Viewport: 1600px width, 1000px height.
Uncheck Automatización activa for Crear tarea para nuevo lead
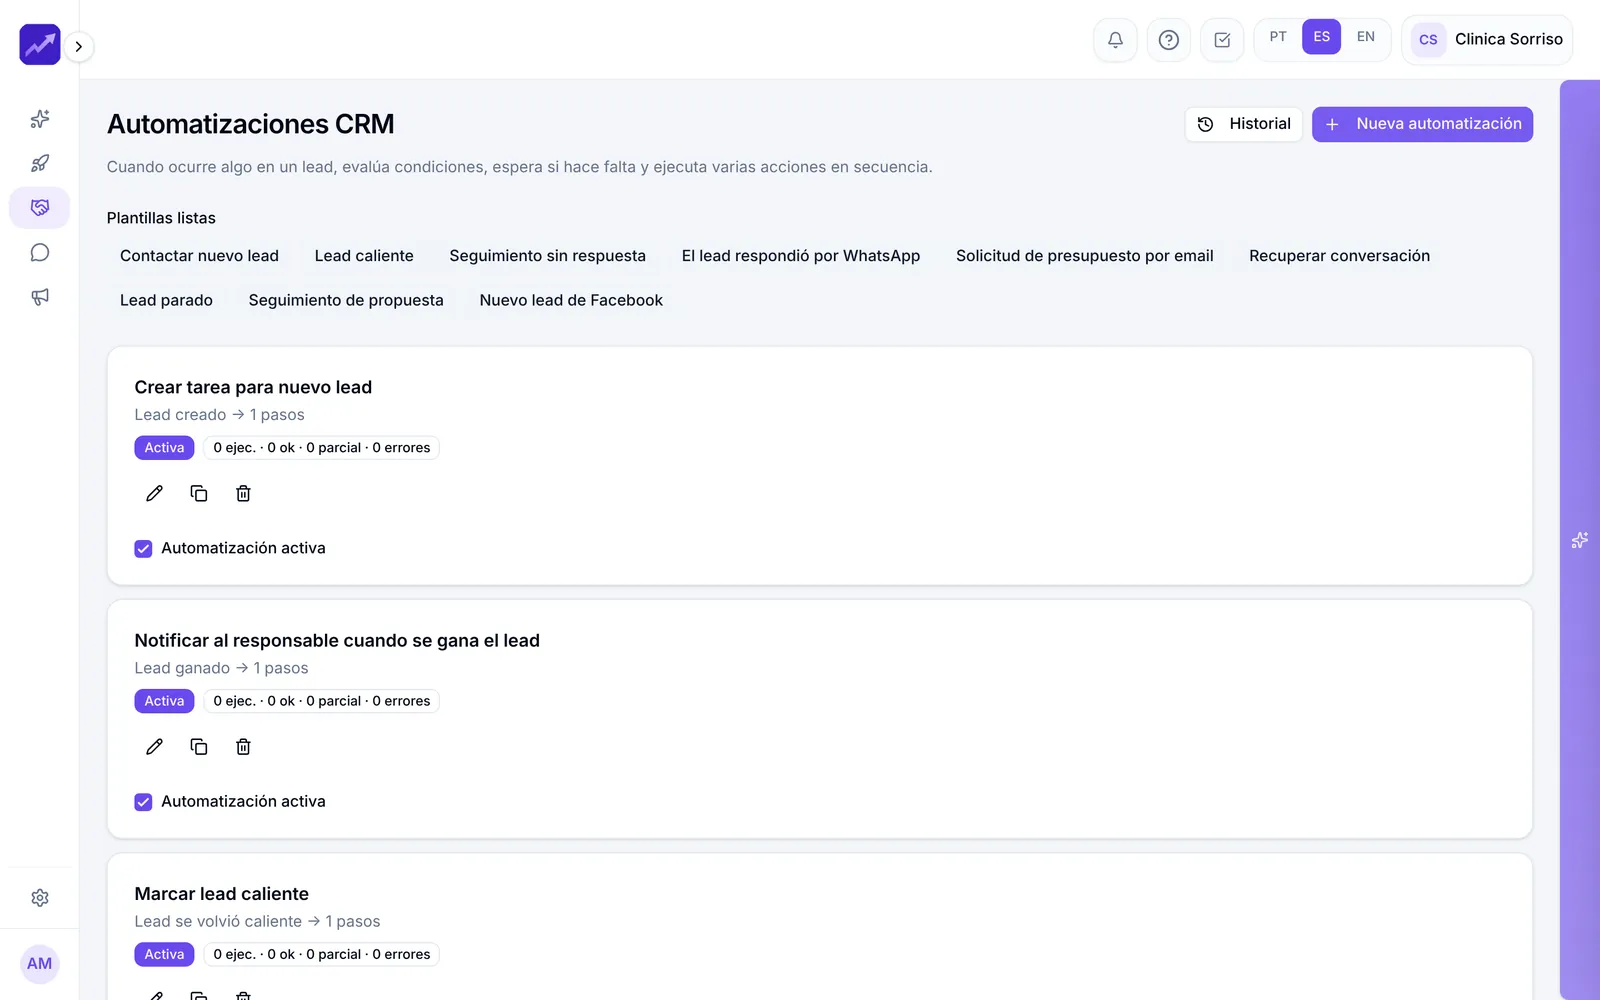point(143,549)
